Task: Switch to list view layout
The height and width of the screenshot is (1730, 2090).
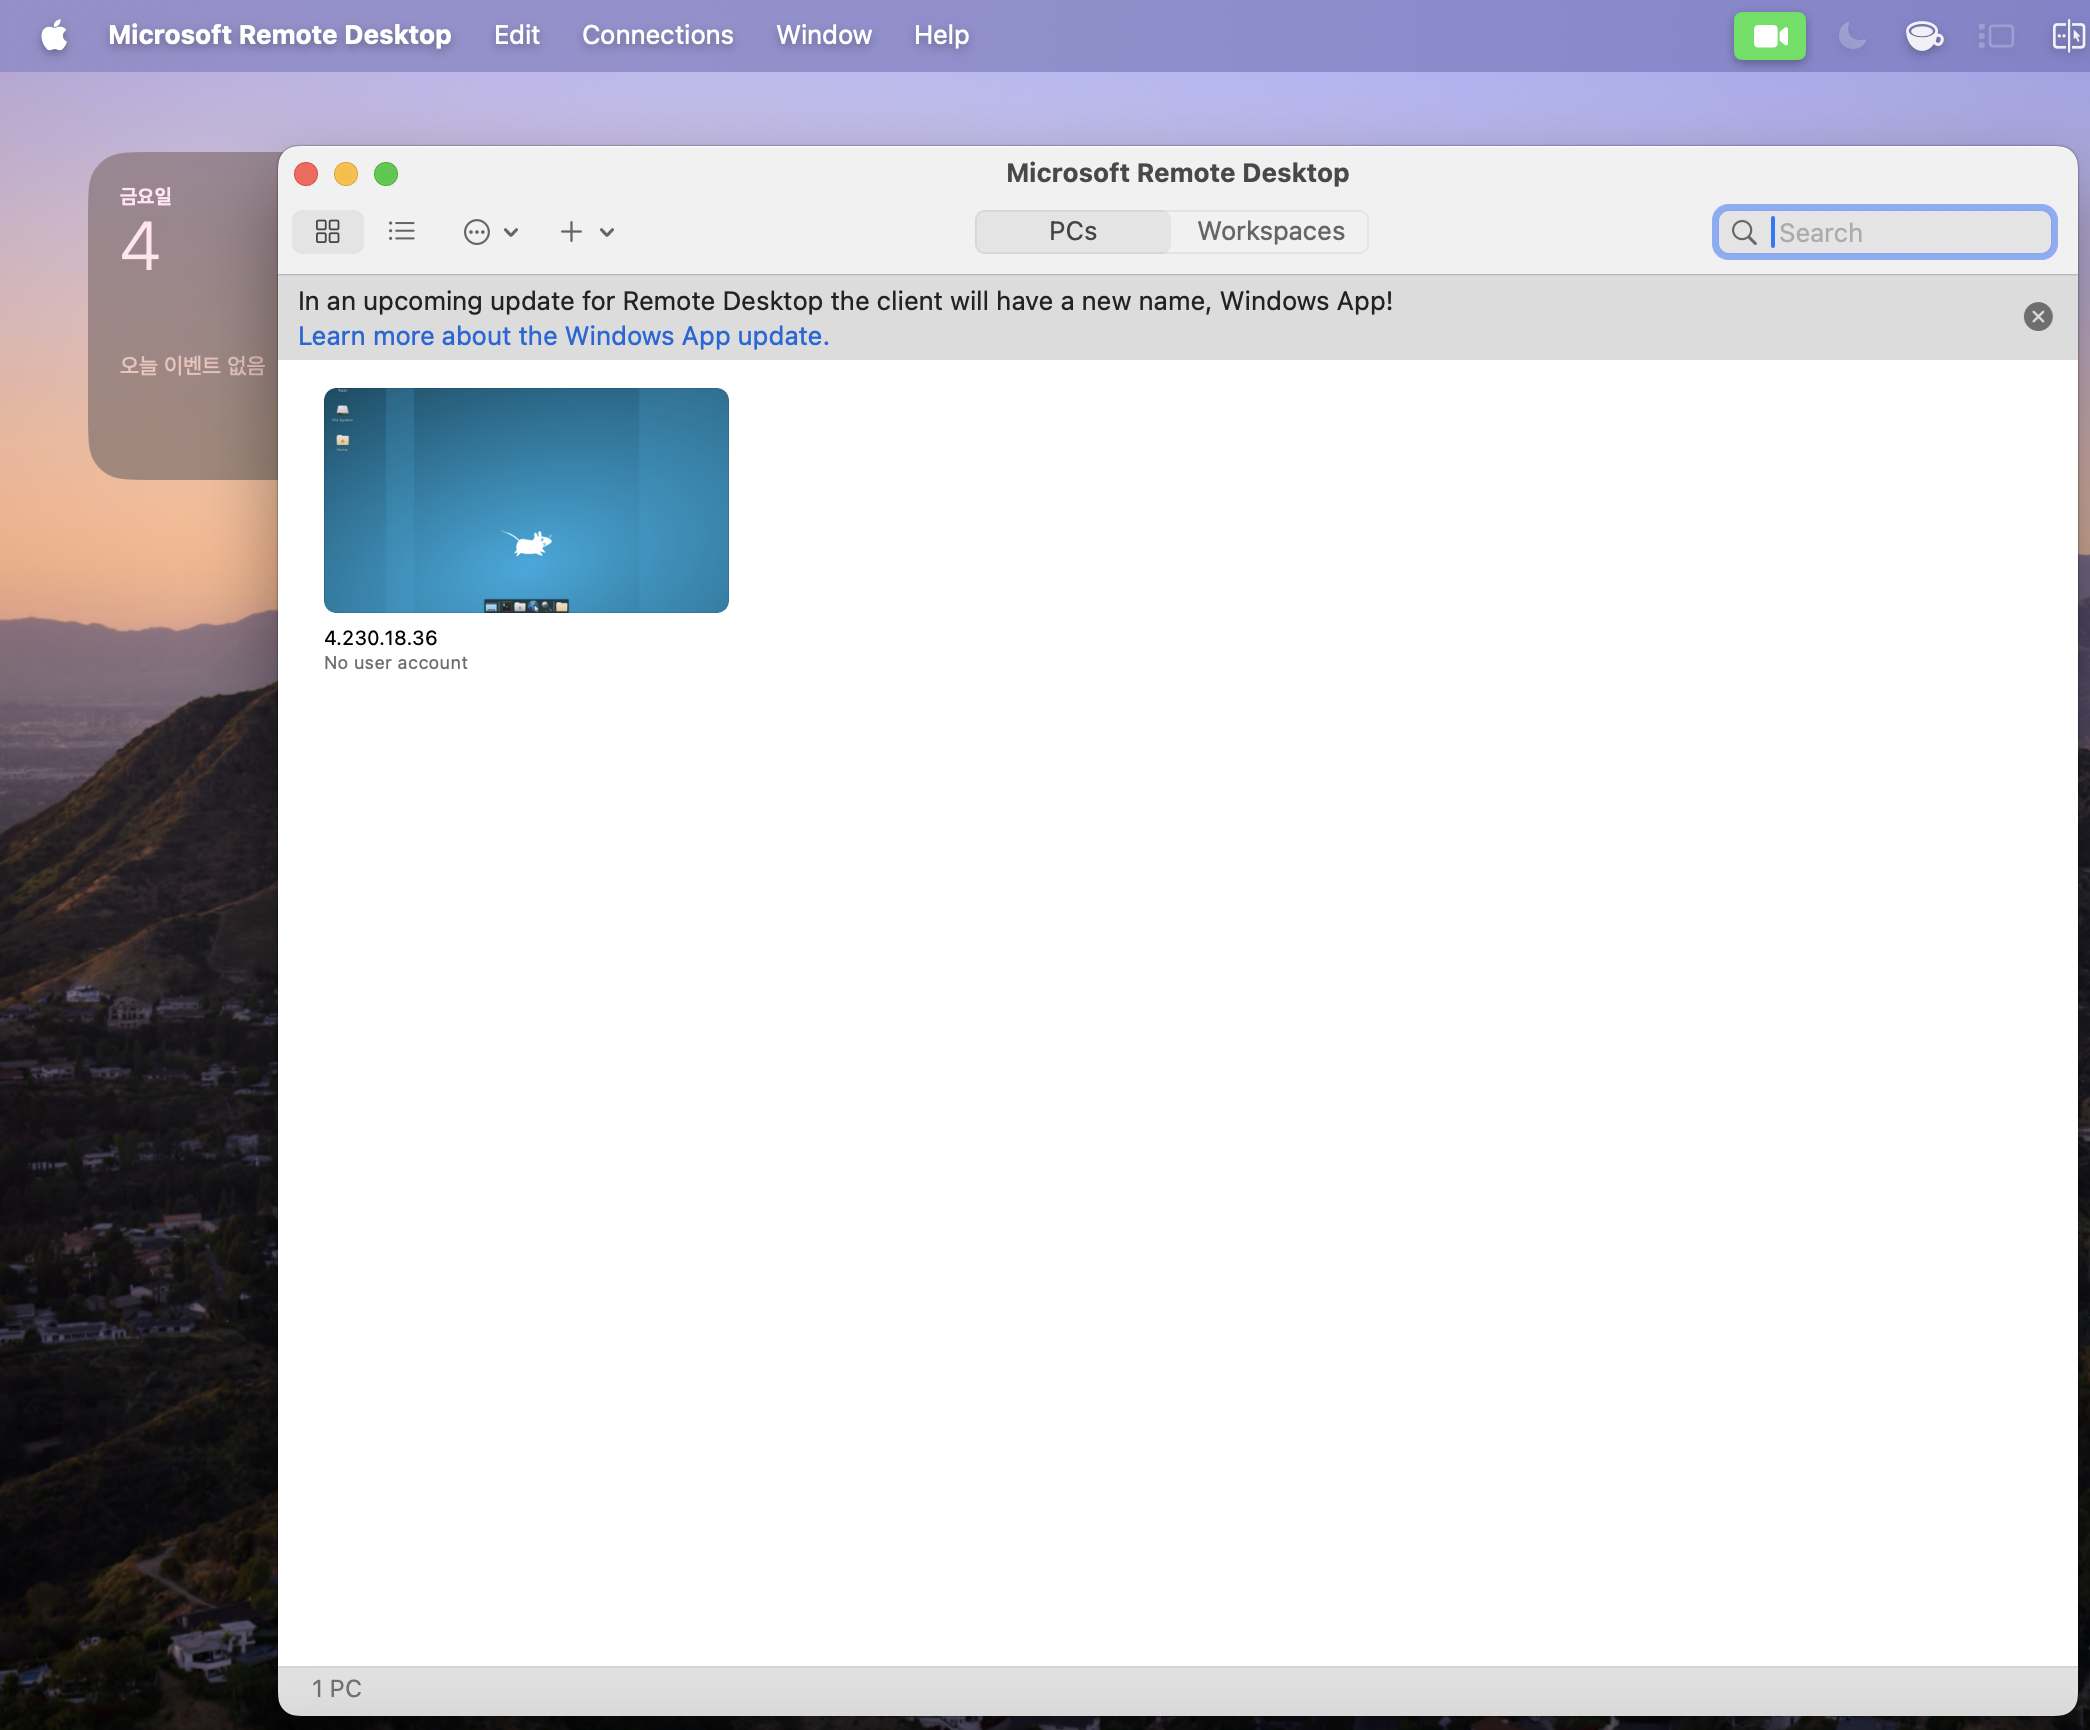Action: (401, 231)
